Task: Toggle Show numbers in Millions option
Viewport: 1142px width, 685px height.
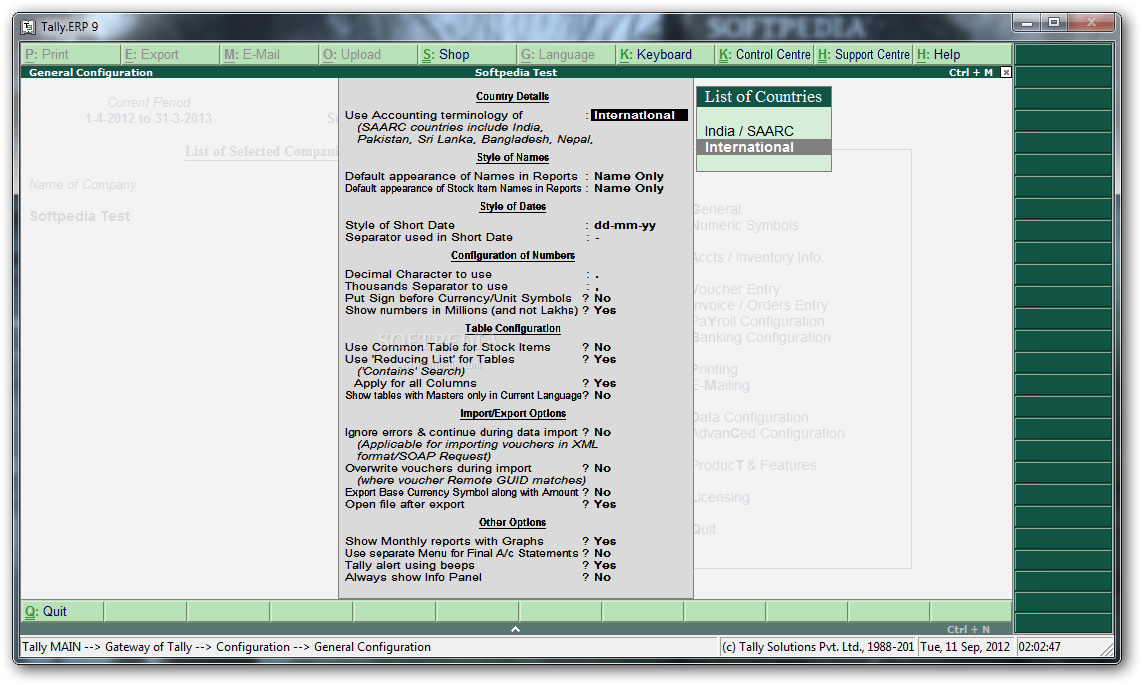Action: (x=605, y=310)
